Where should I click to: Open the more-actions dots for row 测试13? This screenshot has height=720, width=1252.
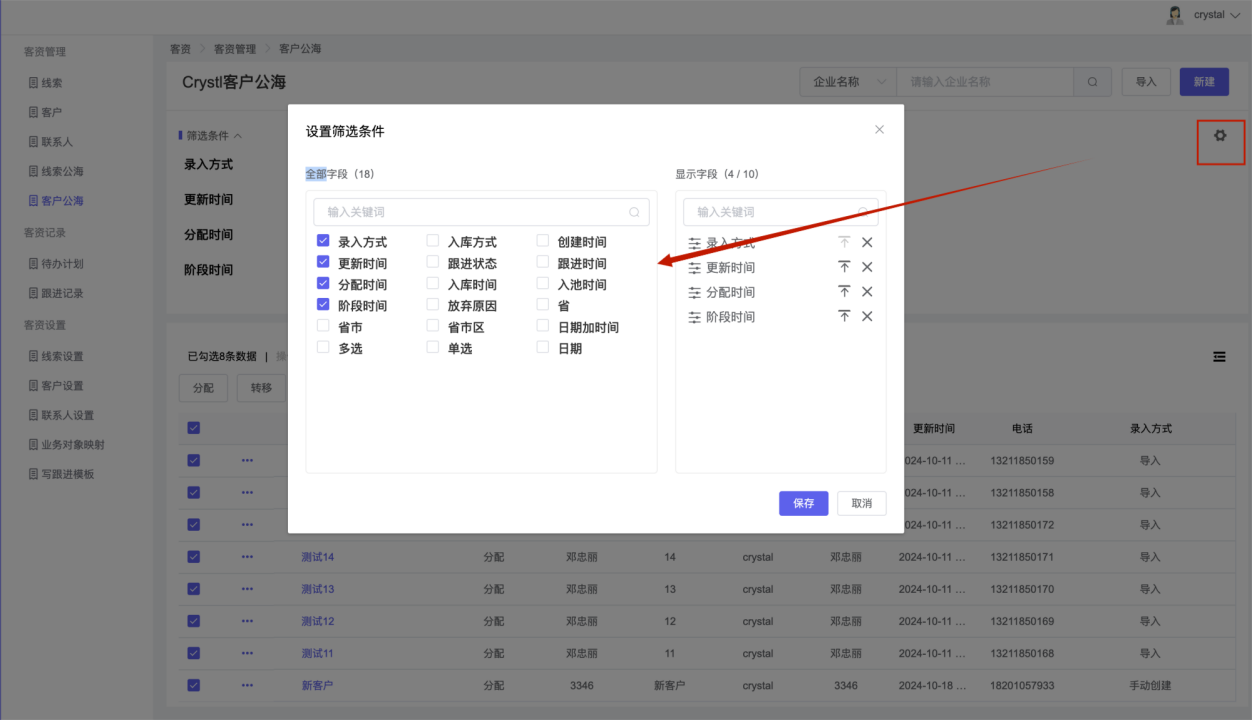(x=247, y=589)
